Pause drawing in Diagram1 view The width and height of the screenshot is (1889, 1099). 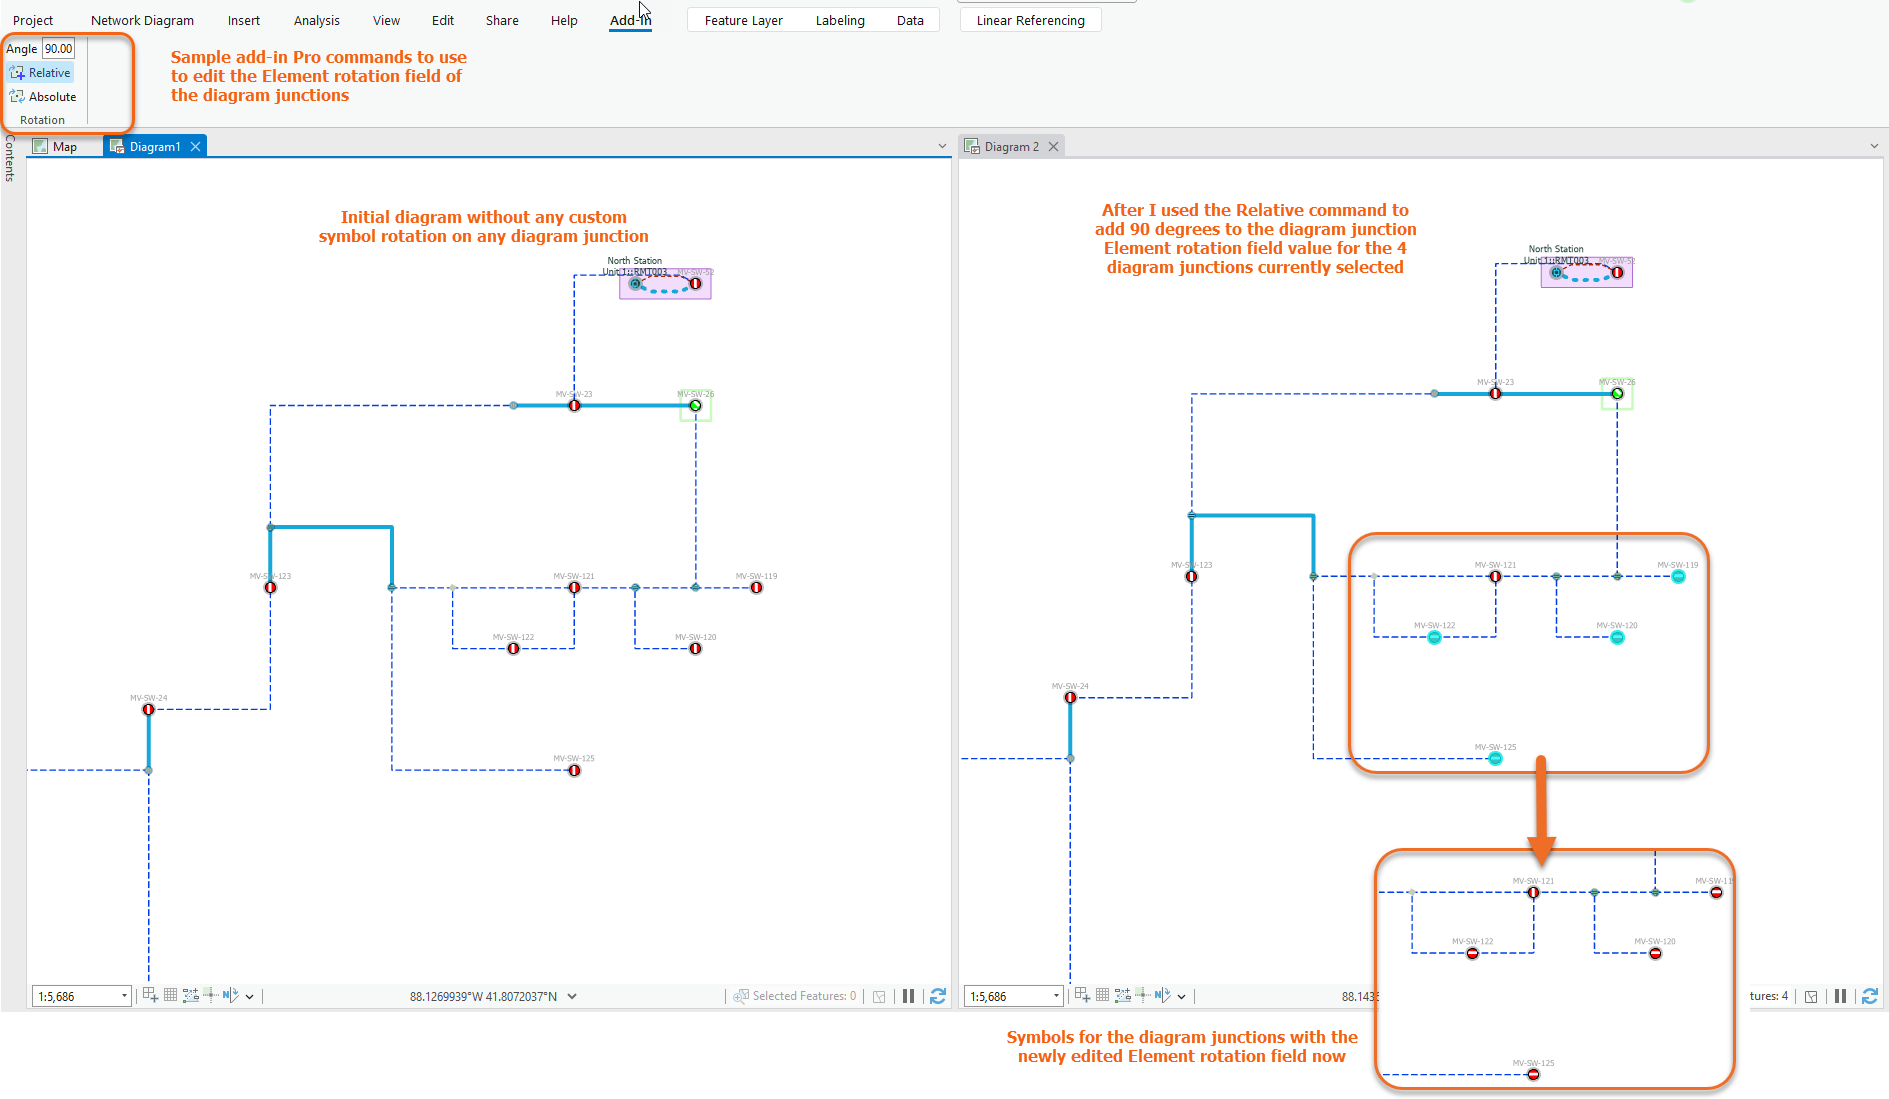908,995
